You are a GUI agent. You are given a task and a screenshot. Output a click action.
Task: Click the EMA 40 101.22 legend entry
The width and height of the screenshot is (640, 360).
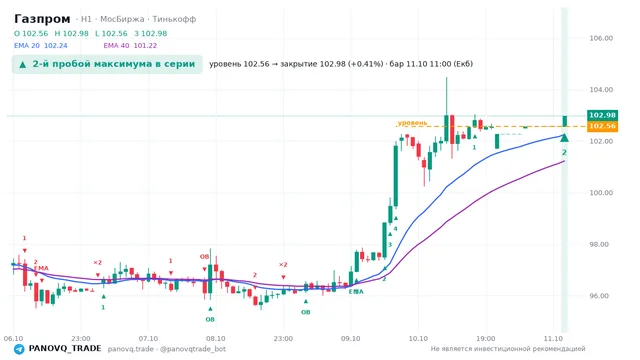[130, 45]
